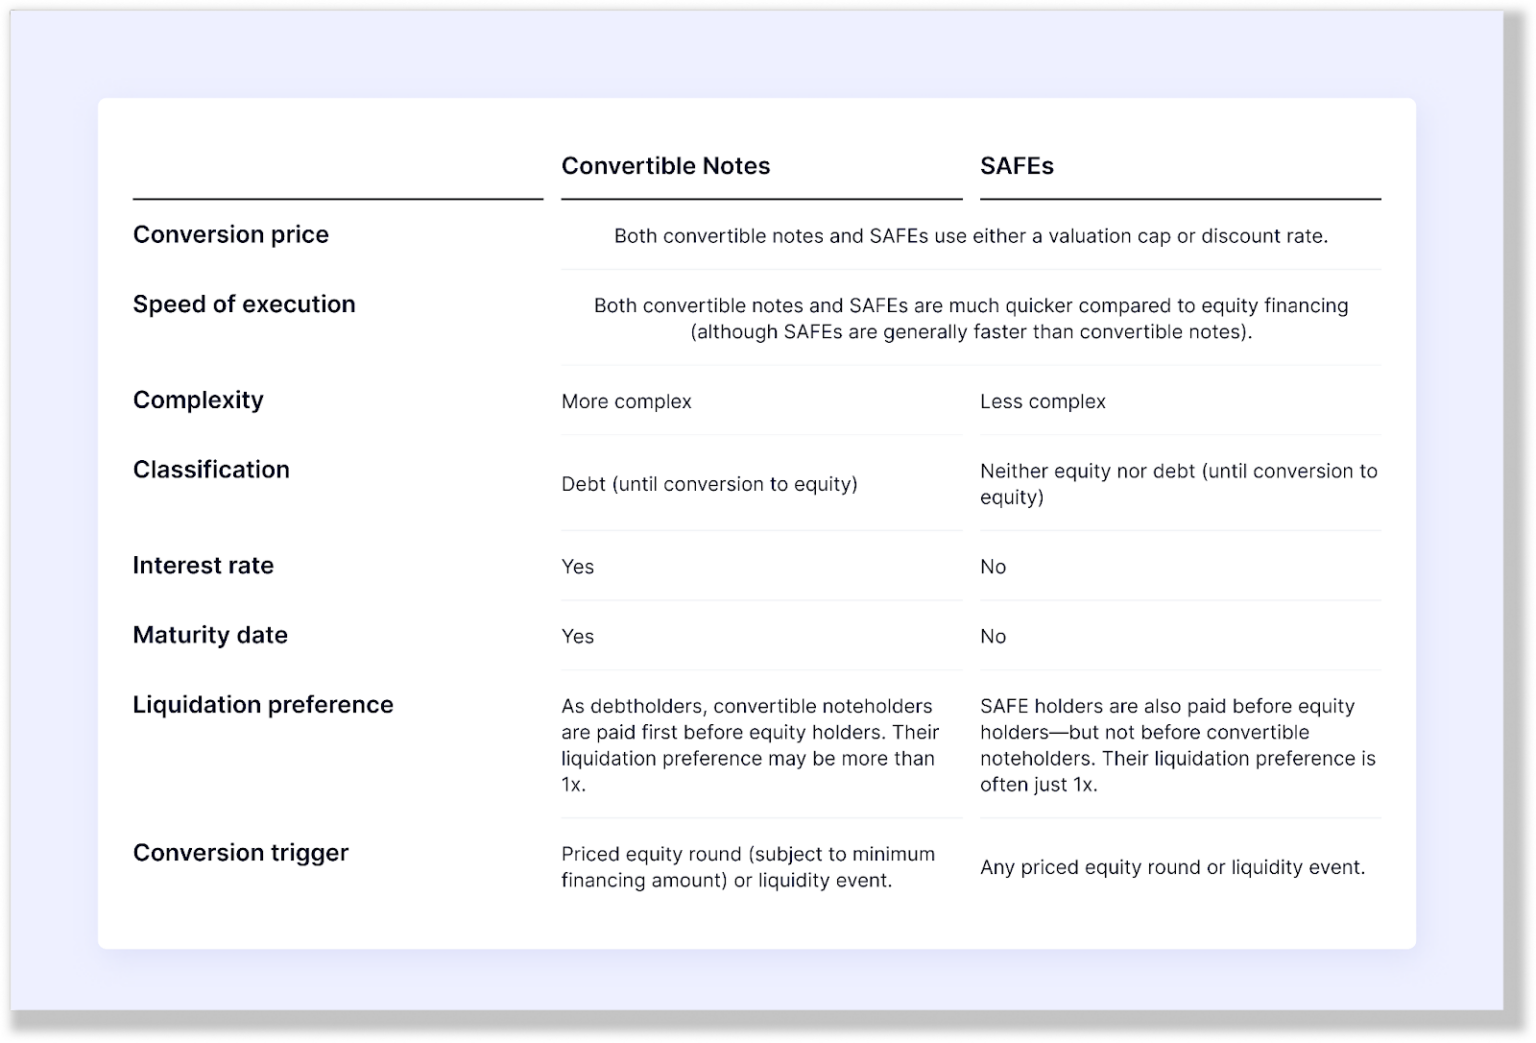Click the Liquidation preference row label
The image size is (1536, 1043).
pyautogui.click(x=263, y=705)
